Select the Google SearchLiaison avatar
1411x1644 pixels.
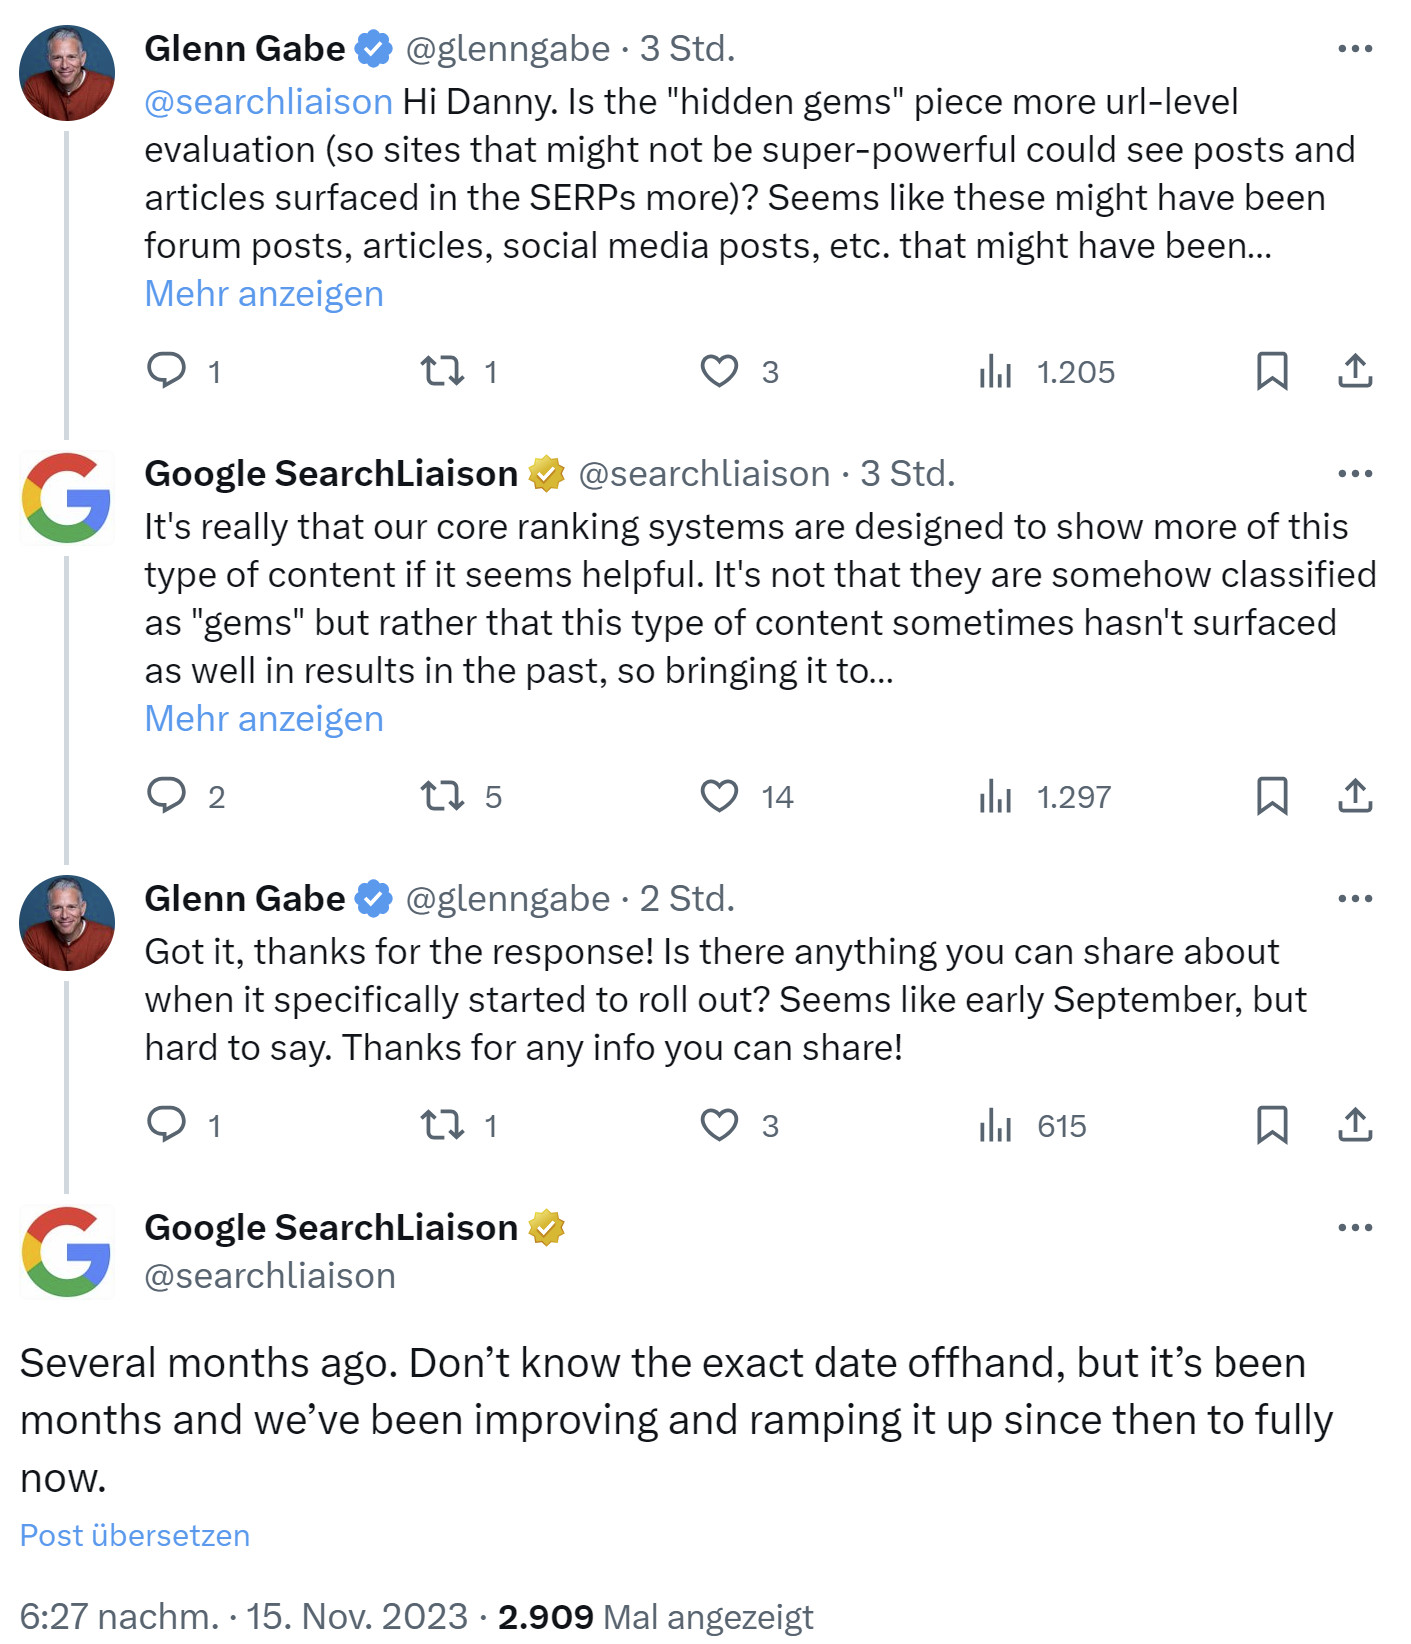point(67,497)
